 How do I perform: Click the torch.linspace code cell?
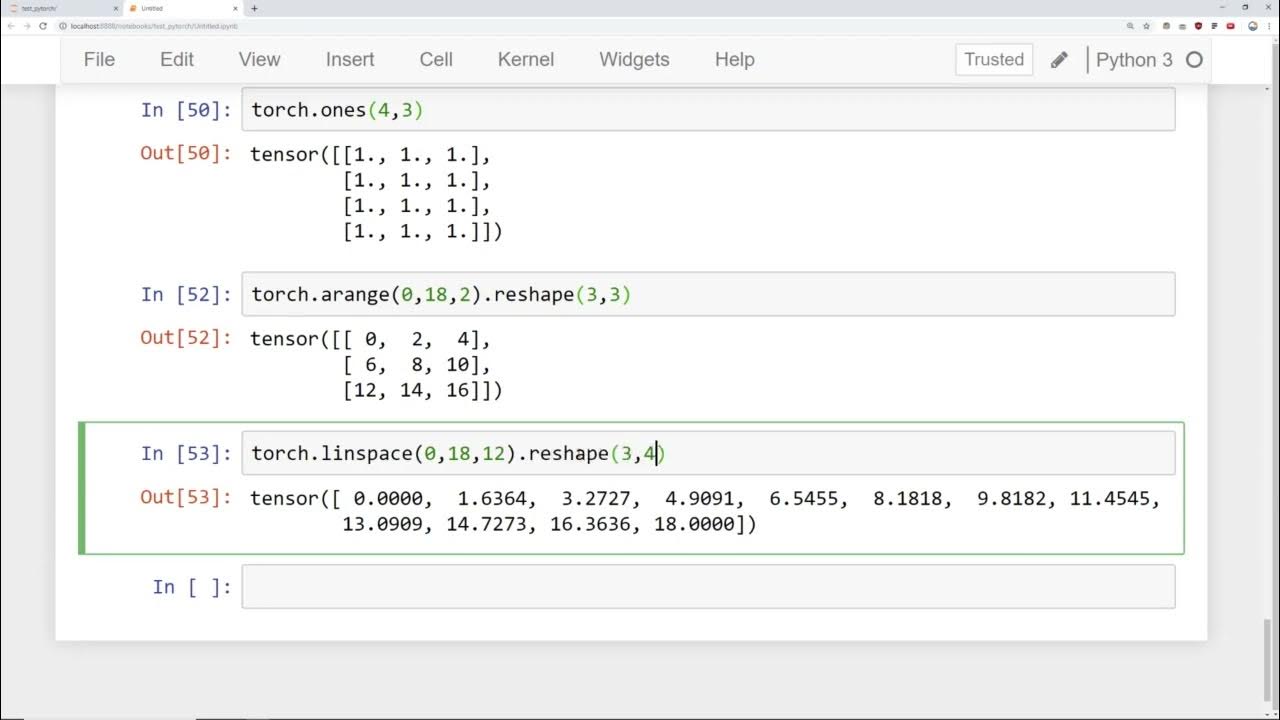708,454
